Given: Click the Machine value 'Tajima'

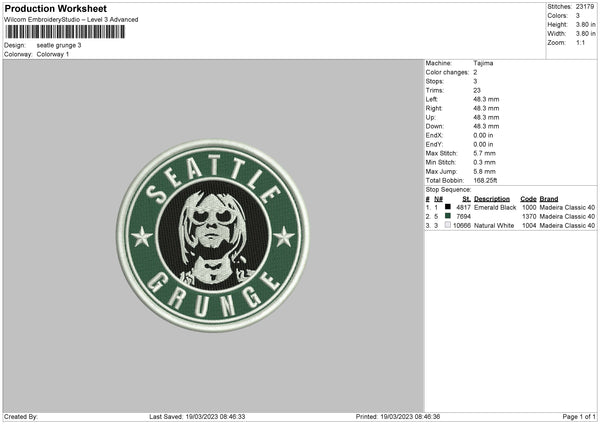Looking at the screenshot, I should (483, 63).
